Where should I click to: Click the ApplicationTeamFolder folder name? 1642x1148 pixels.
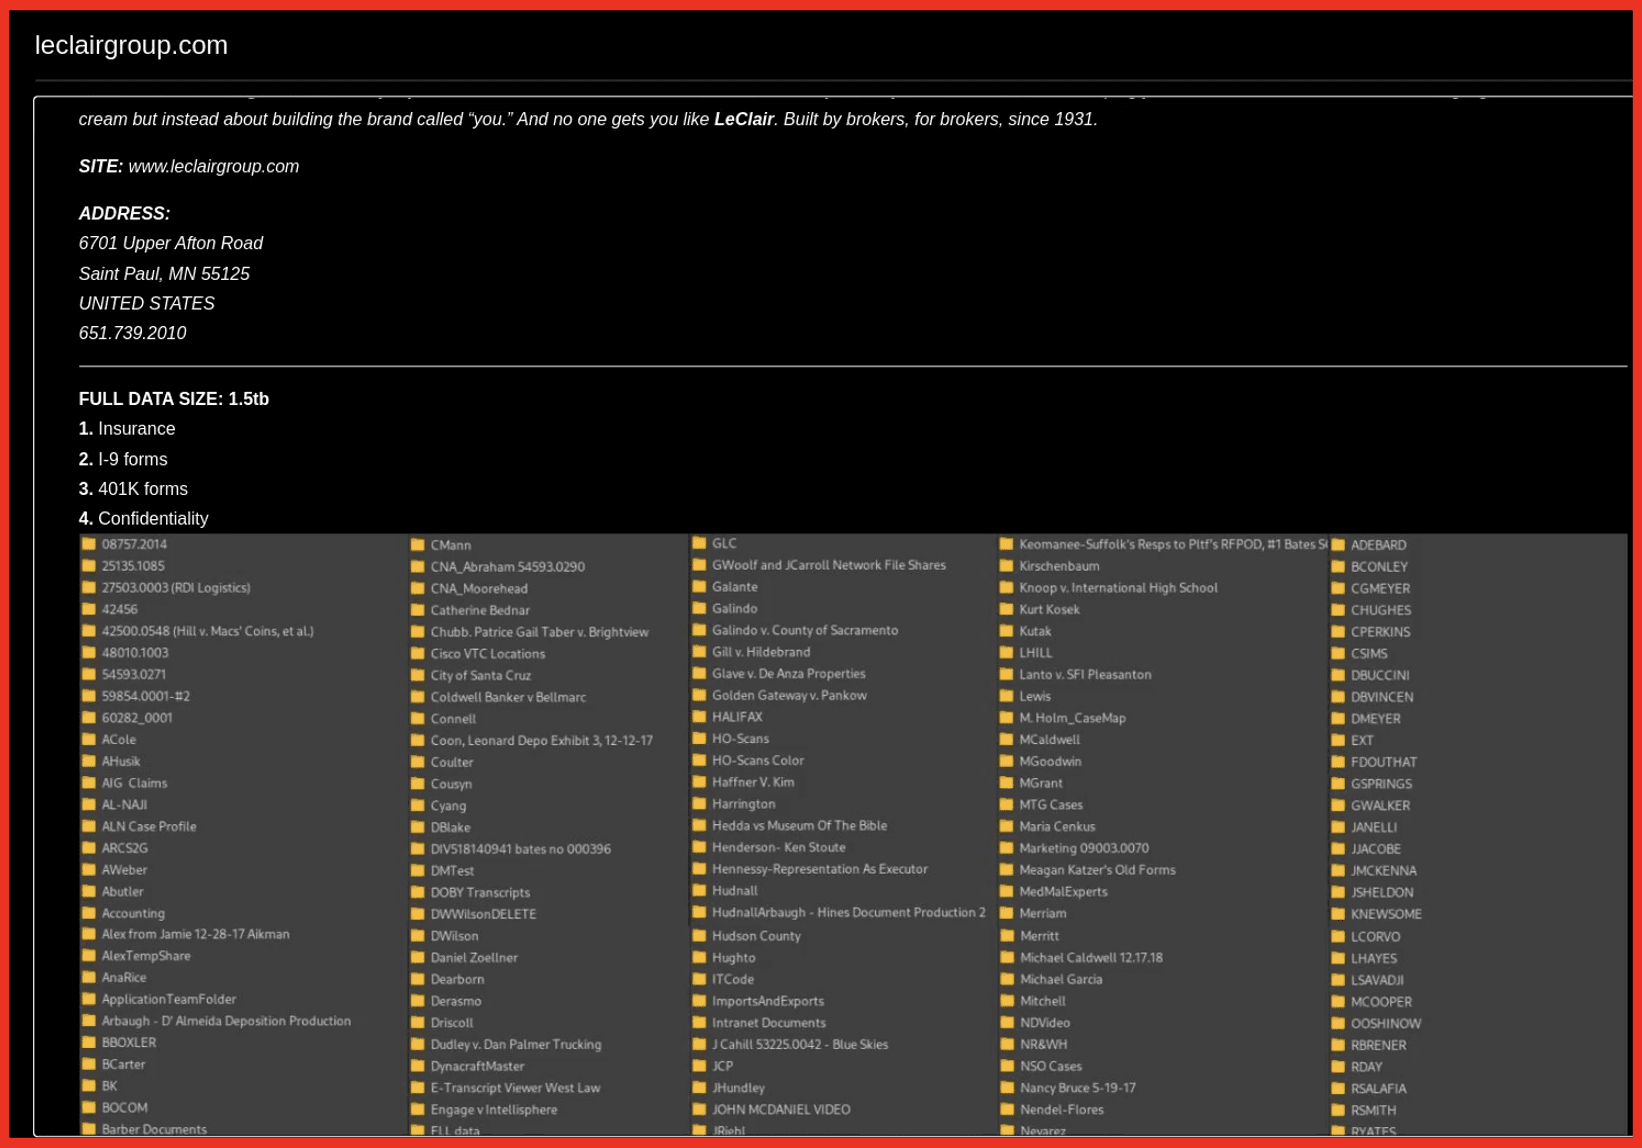coord(169,999)
